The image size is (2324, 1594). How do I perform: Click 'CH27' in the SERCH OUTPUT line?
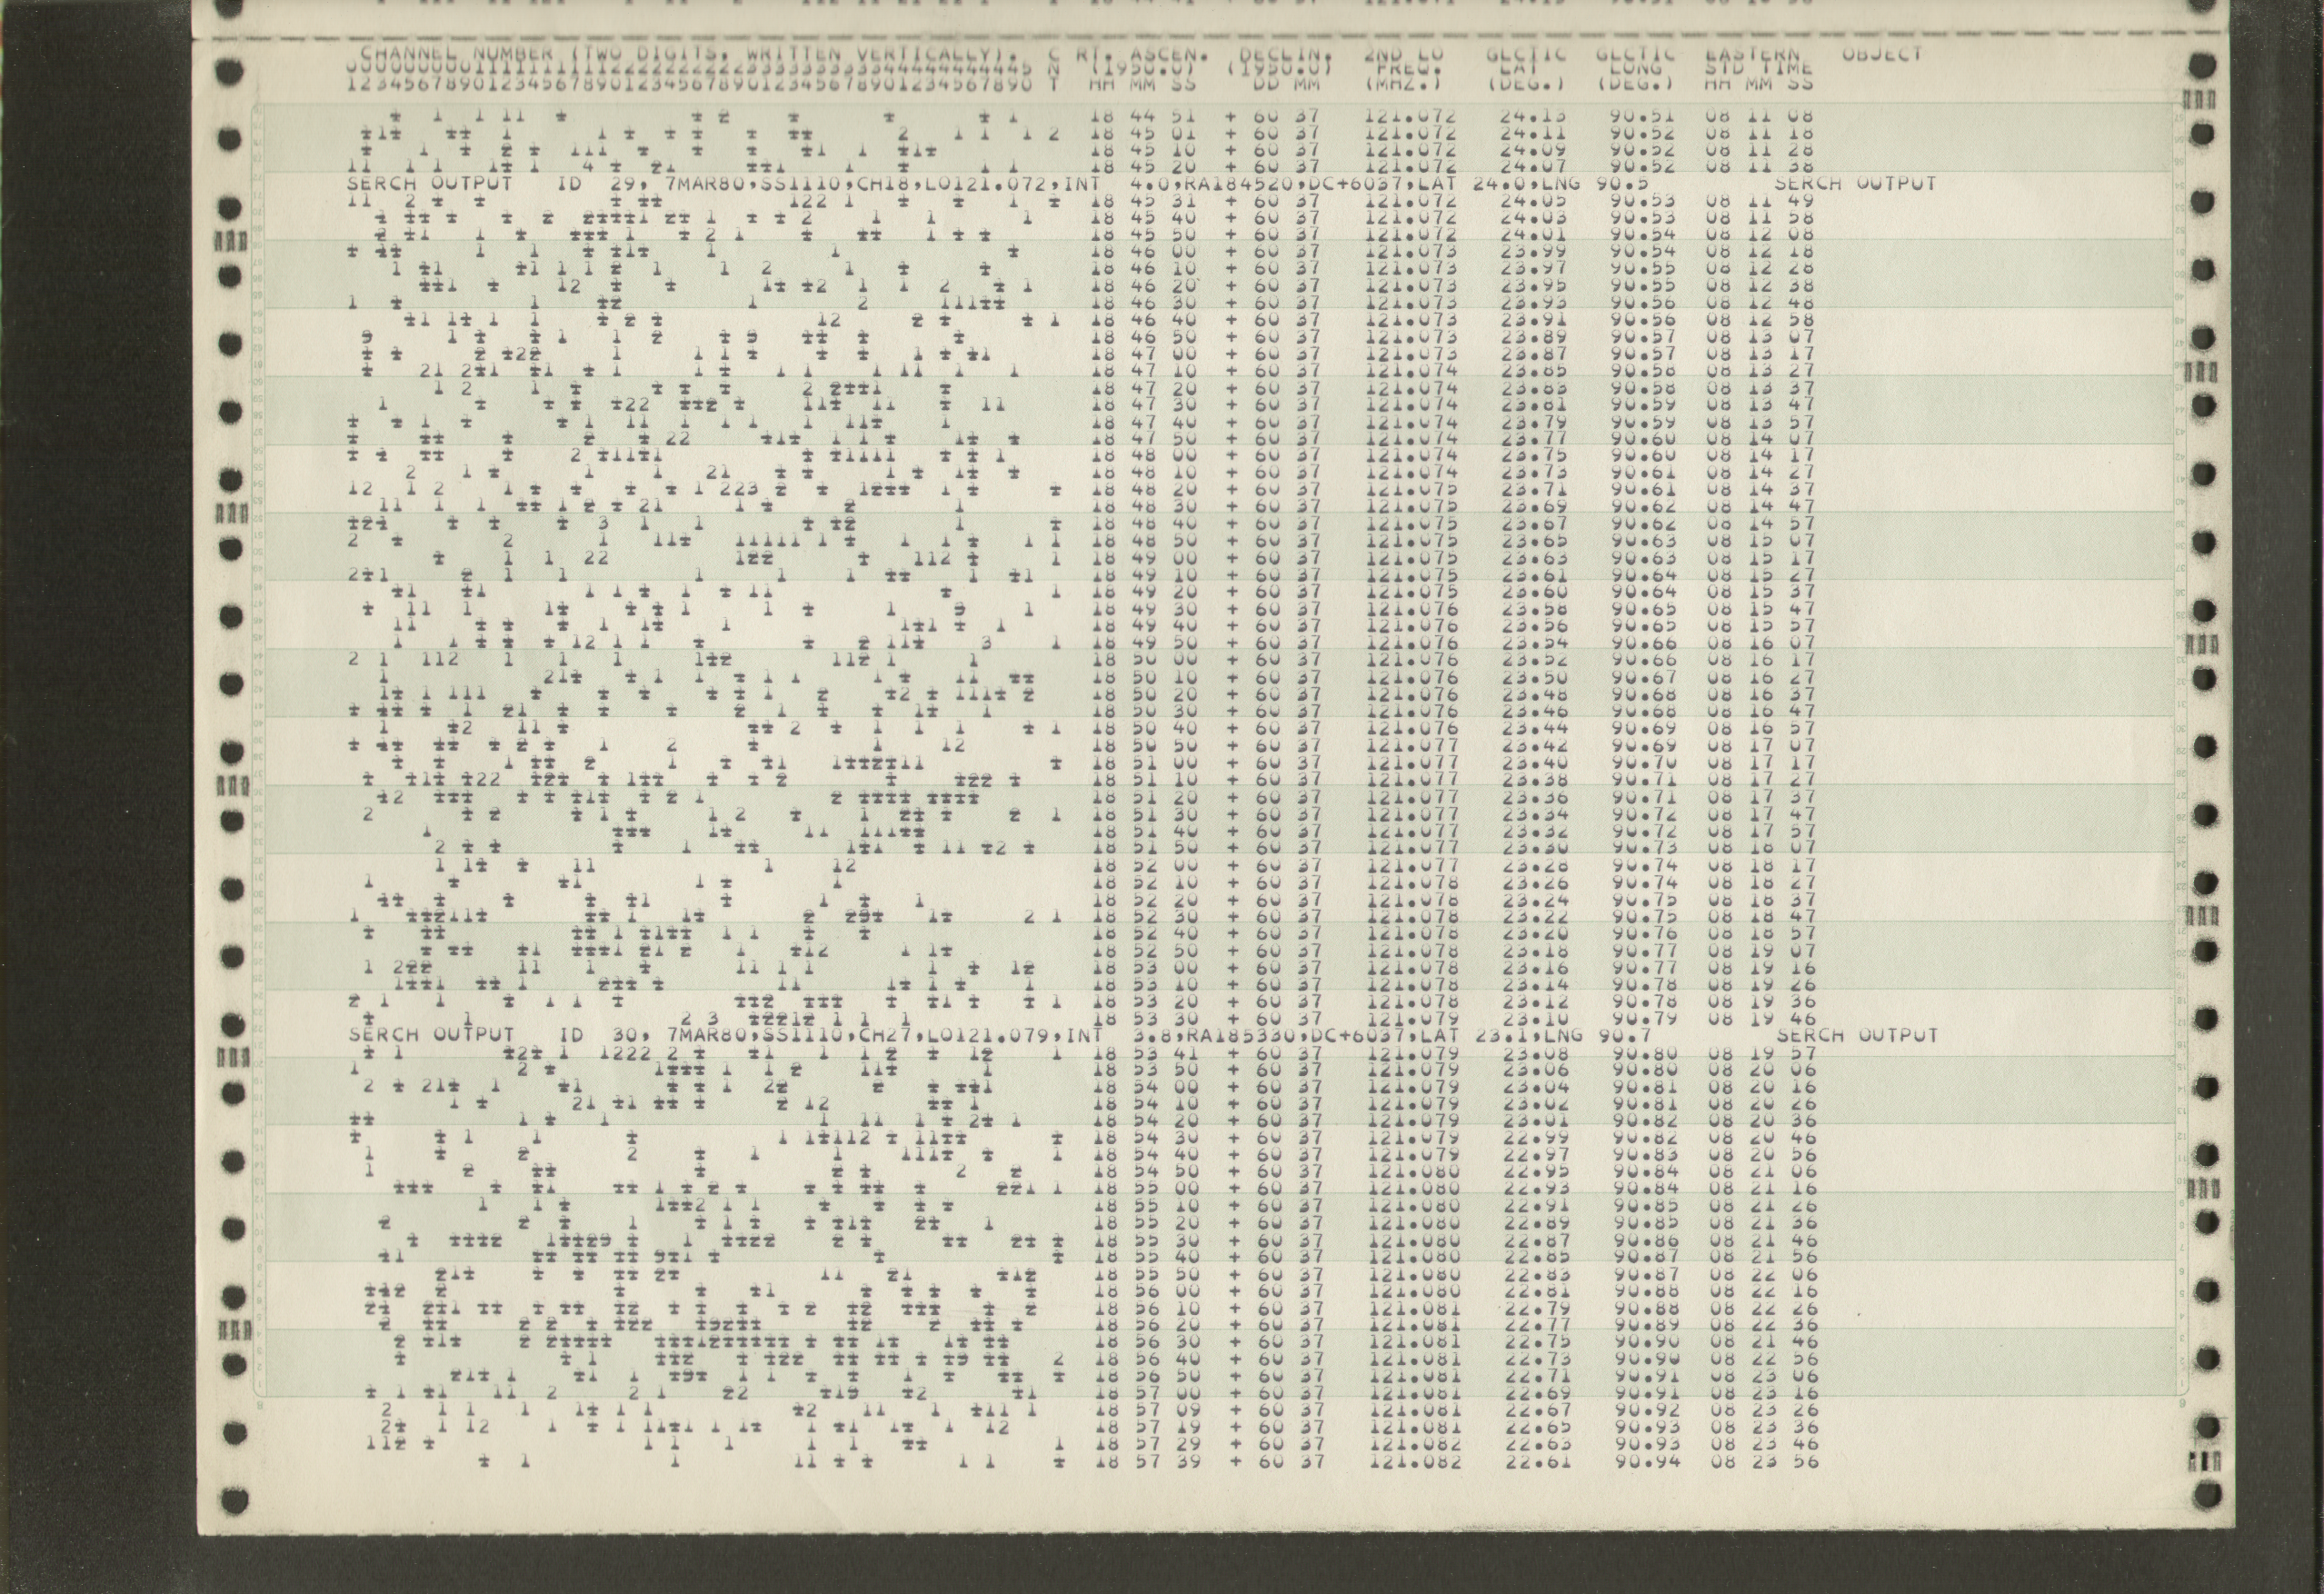coord(887,1035)
